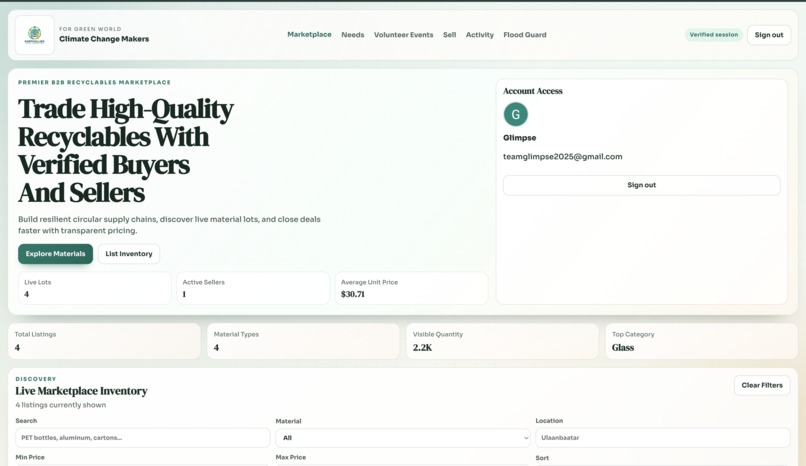Focus the Location field showing Ulaanbaatar
806x466 pixels.
tap(663, 438)
